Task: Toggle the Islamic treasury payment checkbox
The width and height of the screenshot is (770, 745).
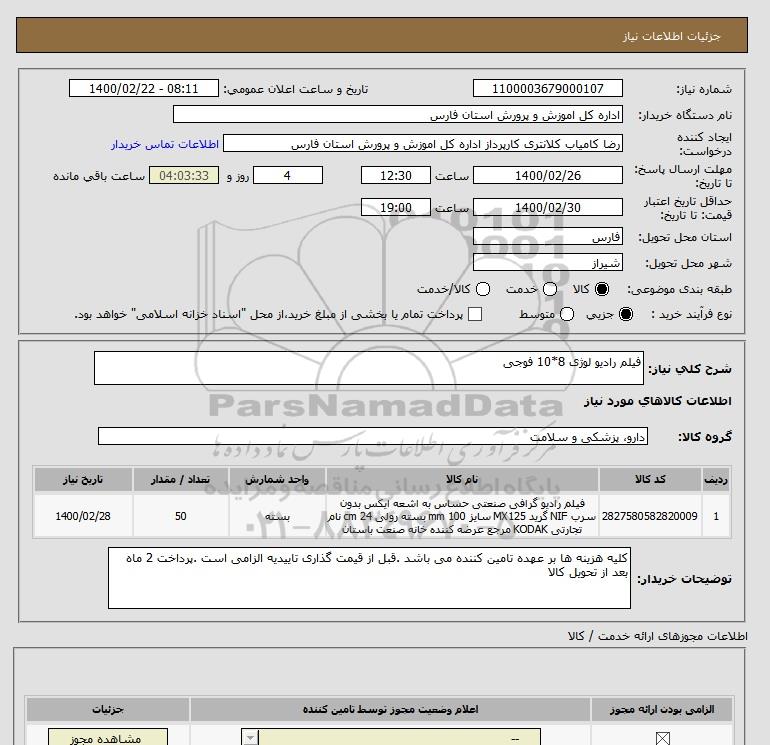Action: click(x=475, y=314)
